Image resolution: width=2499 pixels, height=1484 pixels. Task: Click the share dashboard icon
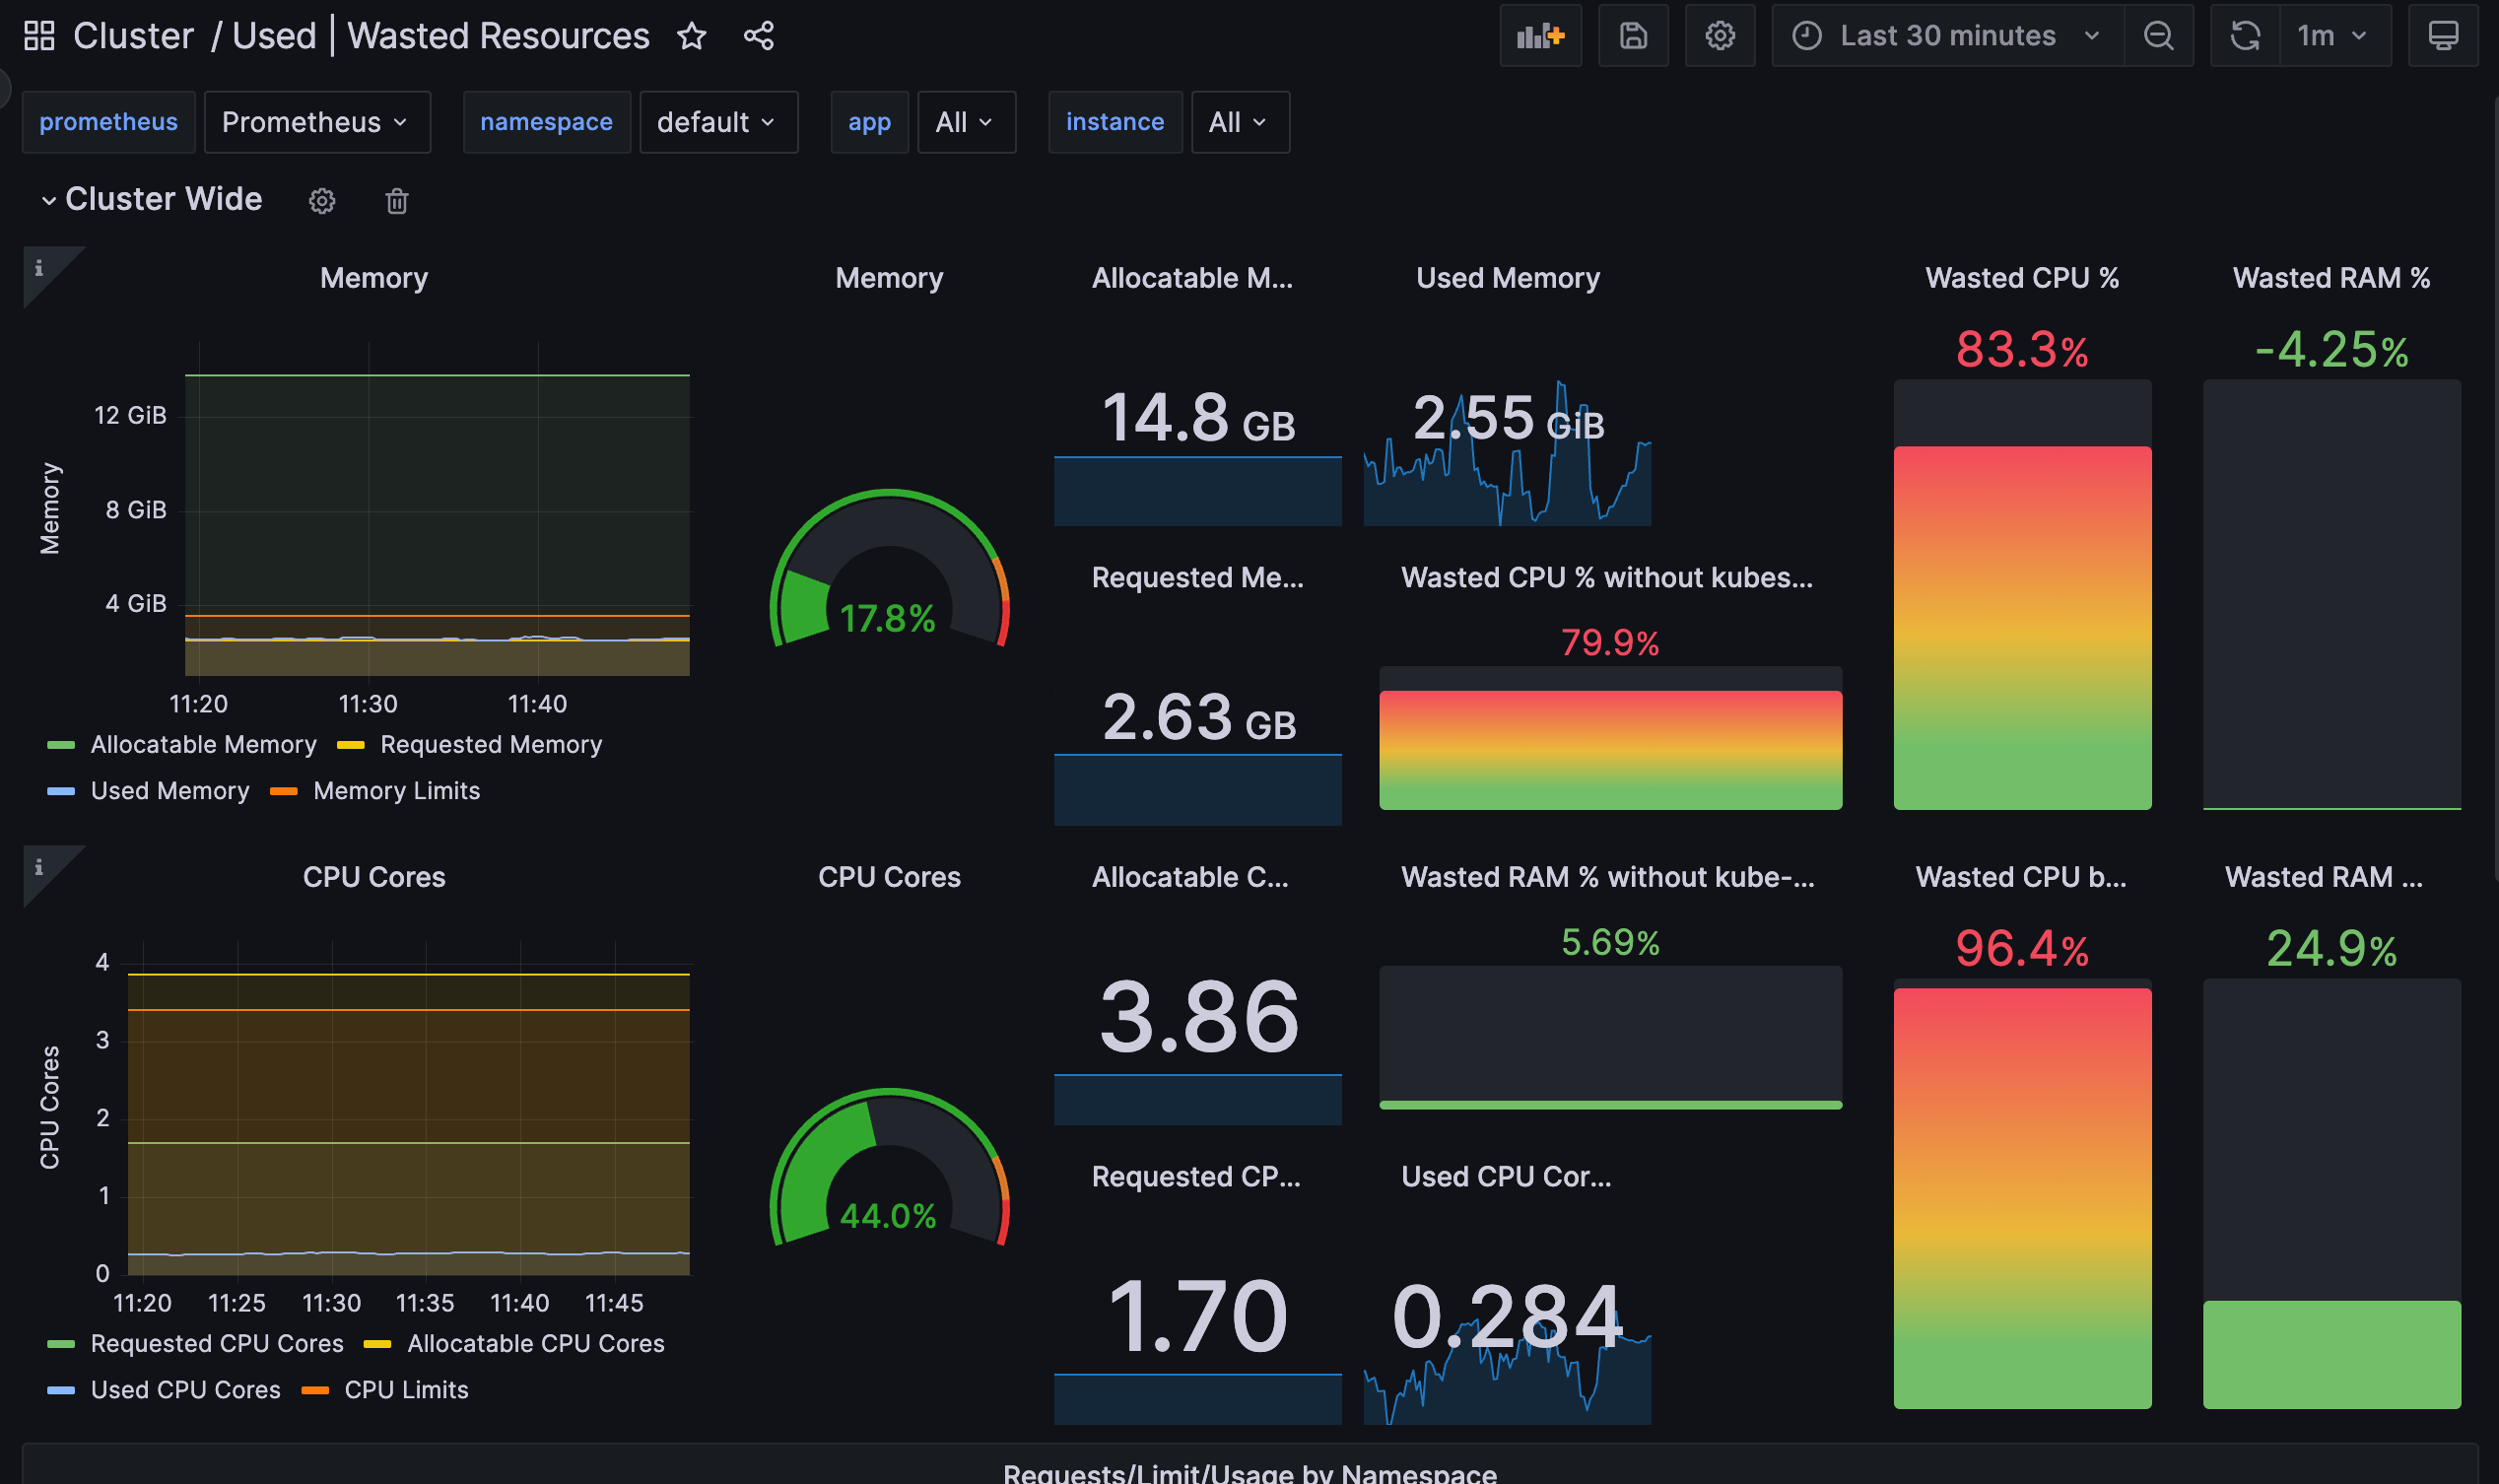[x=758, y=36]
